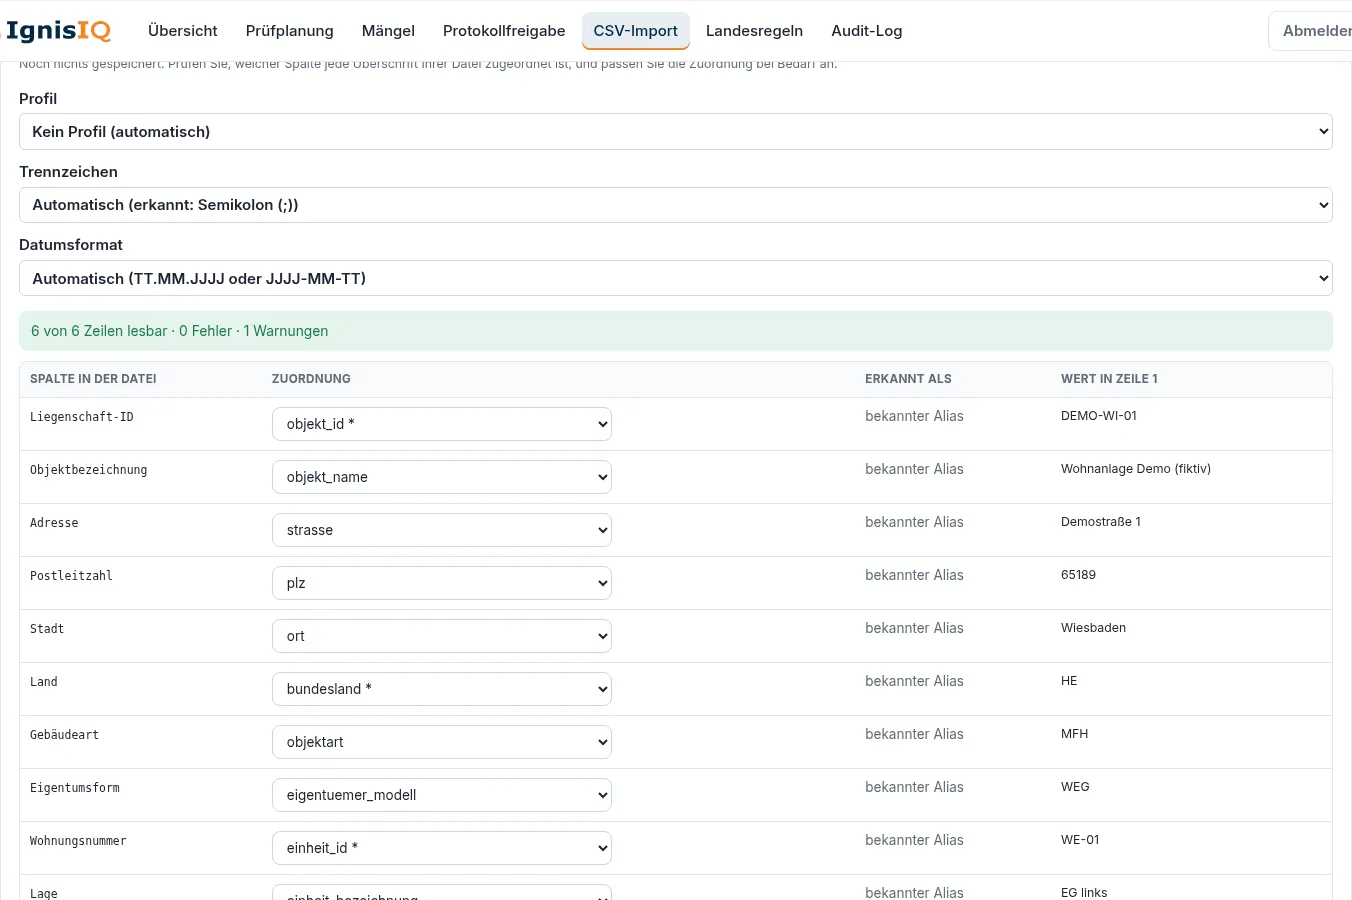1352x900 pixels.
Task: Open the Übersicht tab
Action: 183,31
